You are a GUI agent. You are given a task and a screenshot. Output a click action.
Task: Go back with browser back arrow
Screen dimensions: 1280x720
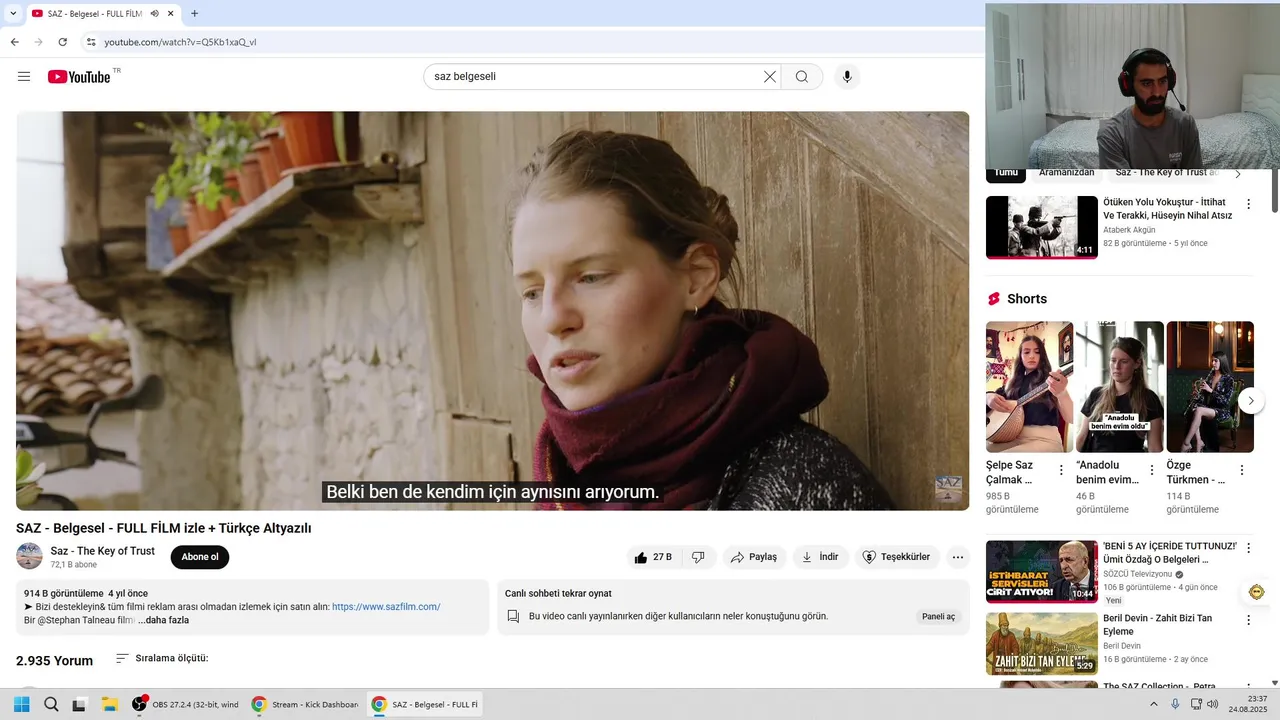(x=14, y=42)
